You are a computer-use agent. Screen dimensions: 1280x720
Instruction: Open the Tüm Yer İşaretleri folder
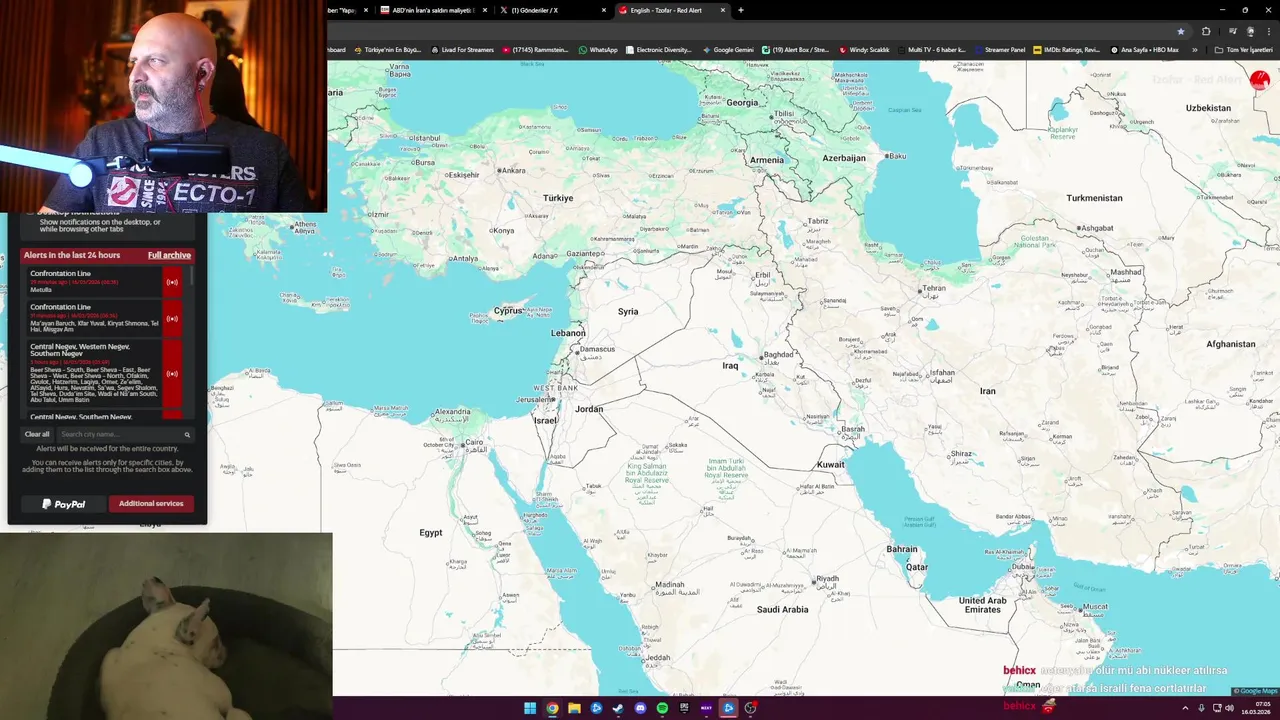point(1244,49)
